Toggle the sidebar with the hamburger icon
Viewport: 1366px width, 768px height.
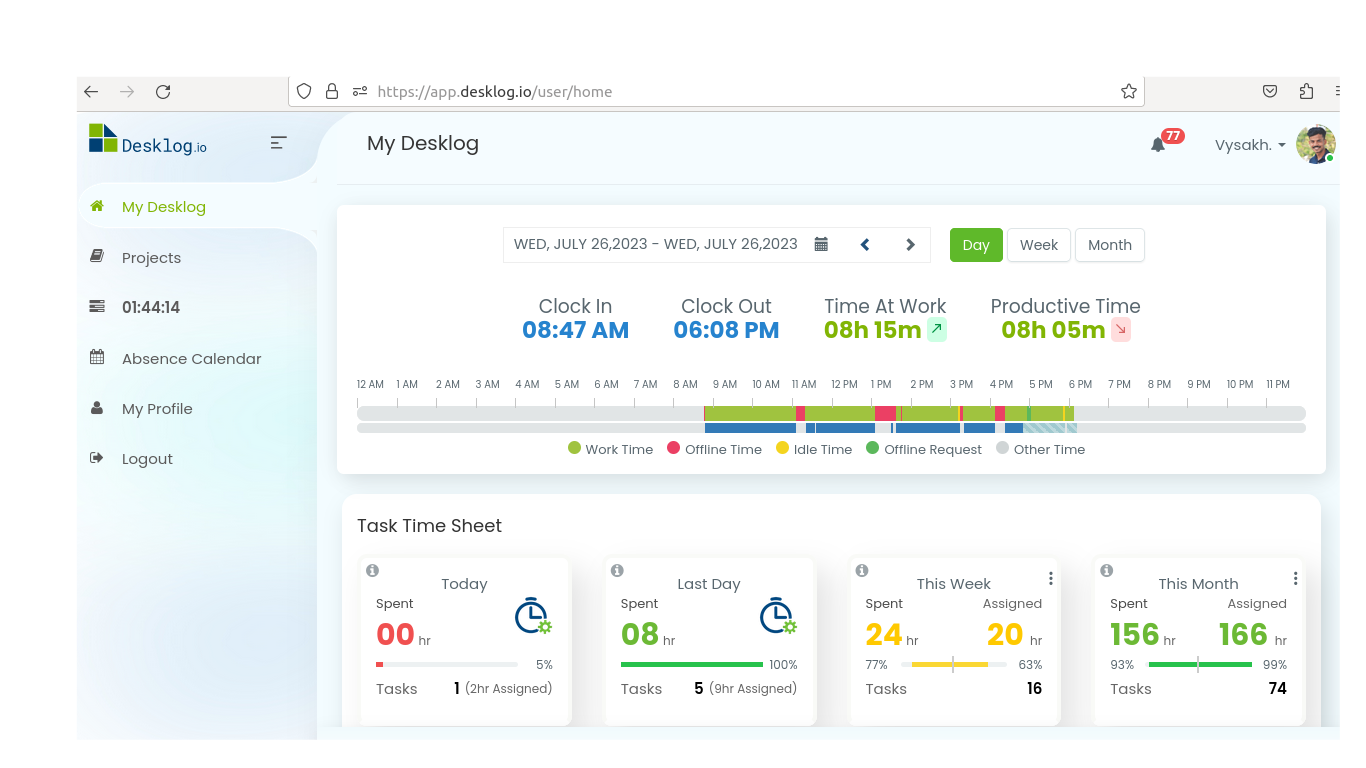click(x=277, y=142)
